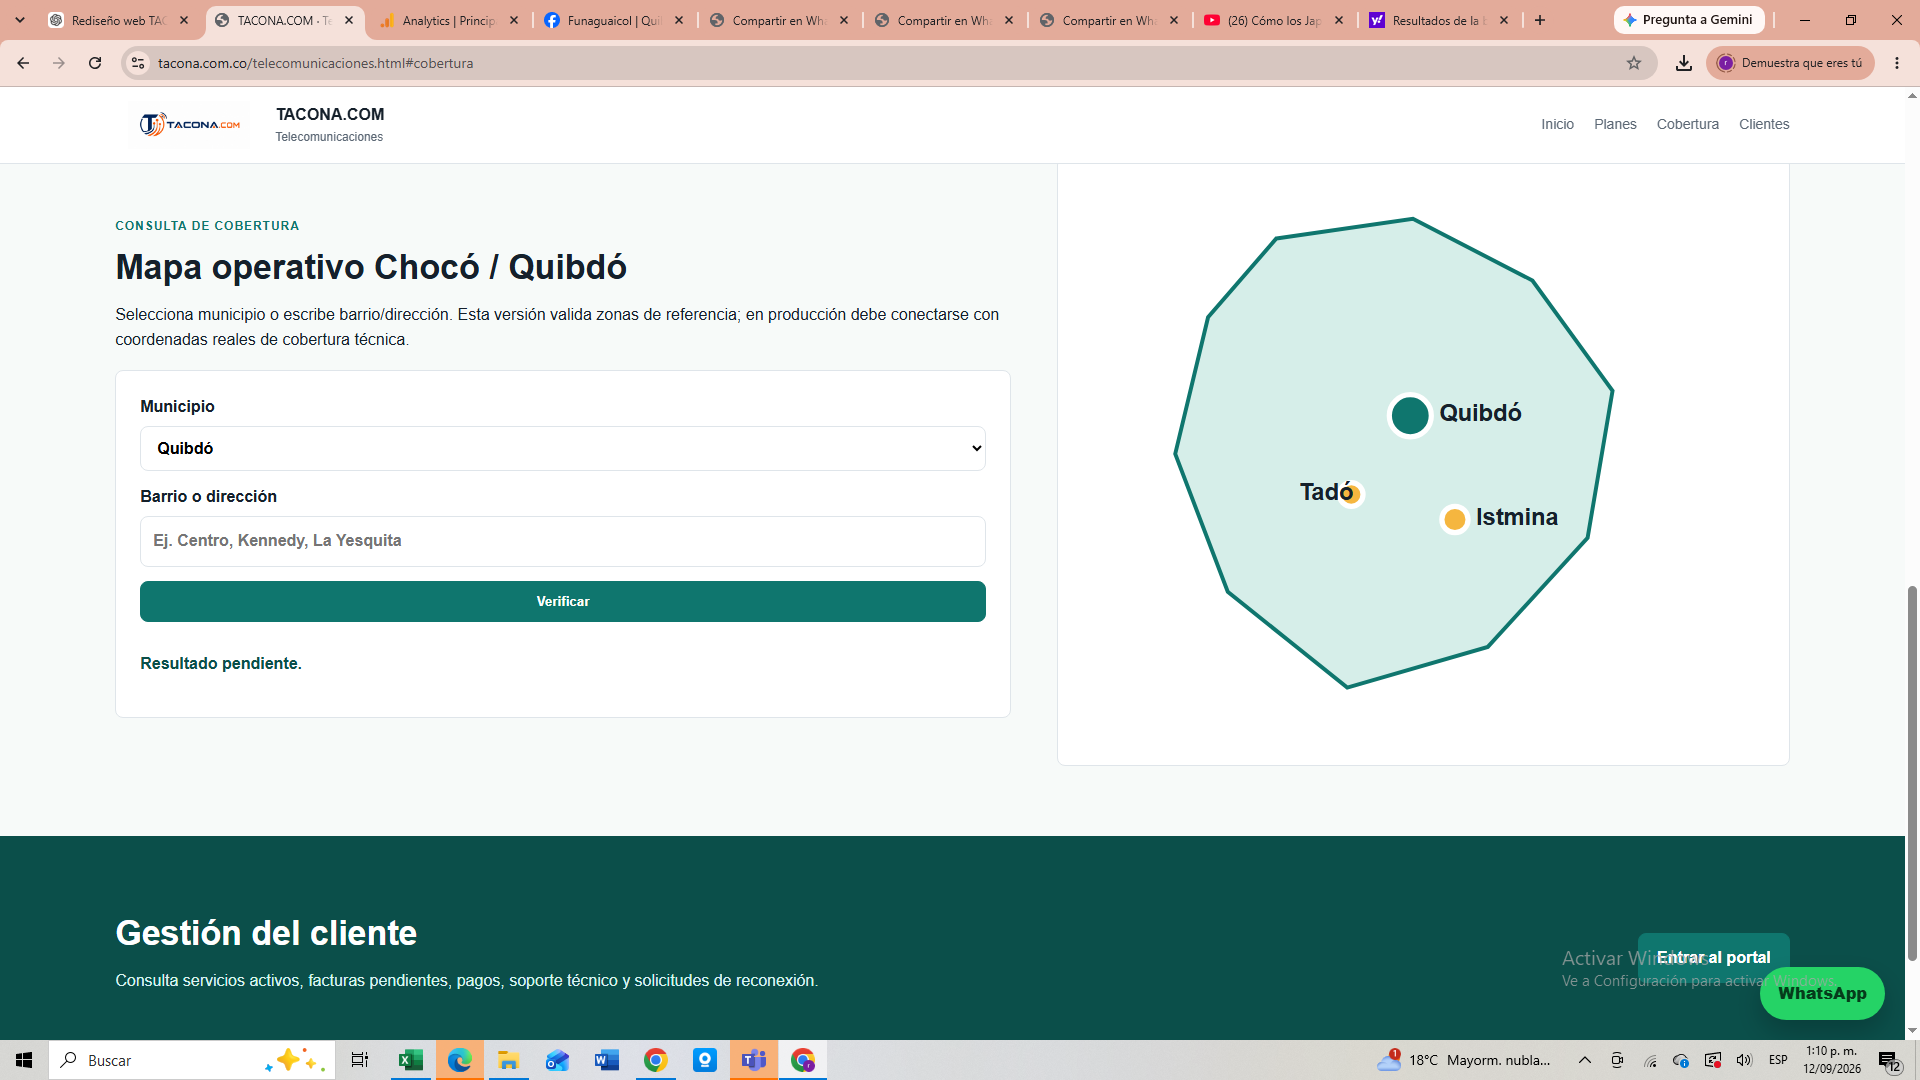Open the Demuestra que eres tú profile chip

point(1790,63)
